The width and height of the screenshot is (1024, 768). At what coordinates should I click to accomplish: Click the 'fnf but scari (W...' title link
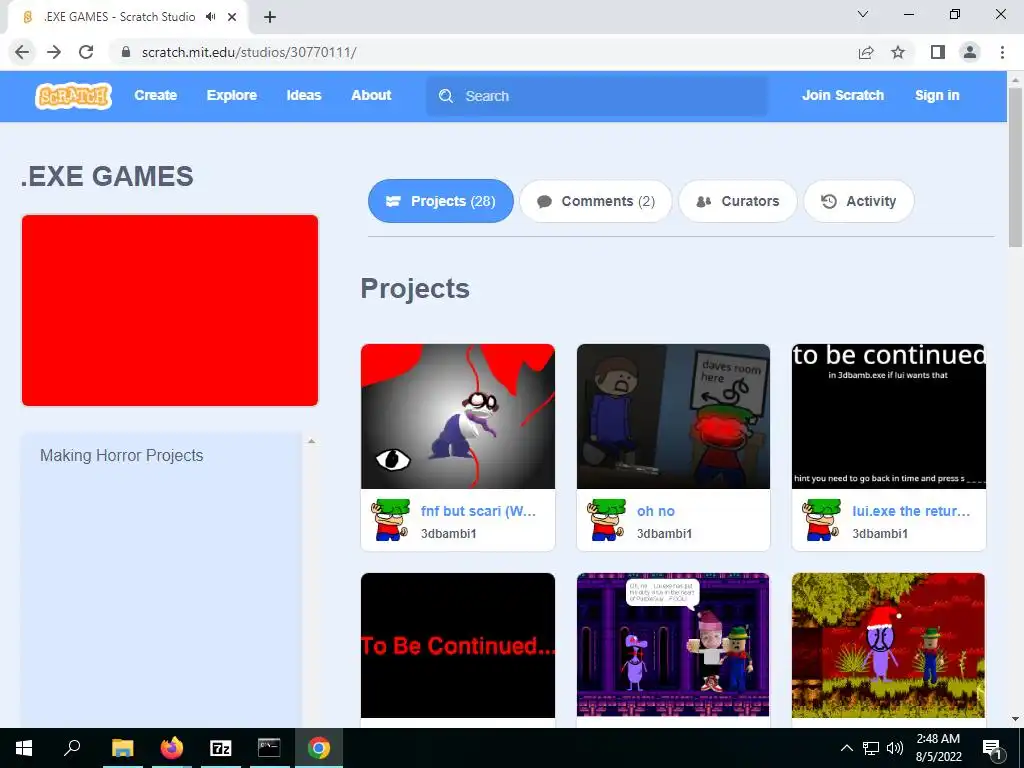click(x=478, y=511)
